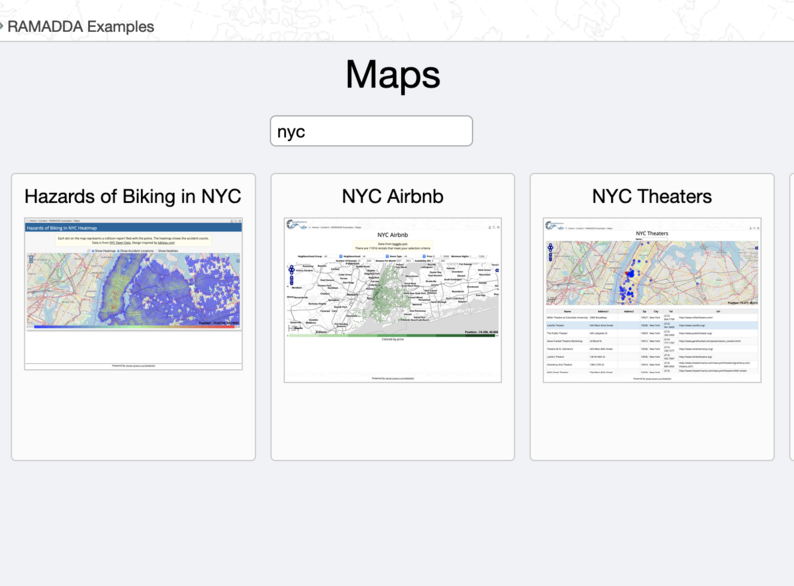The height and width of the screenshot is (586, 794).
Task: Click the heatmap color legend bar in Hazards preview
Action: pyautogui.click(x=133, y=326)
